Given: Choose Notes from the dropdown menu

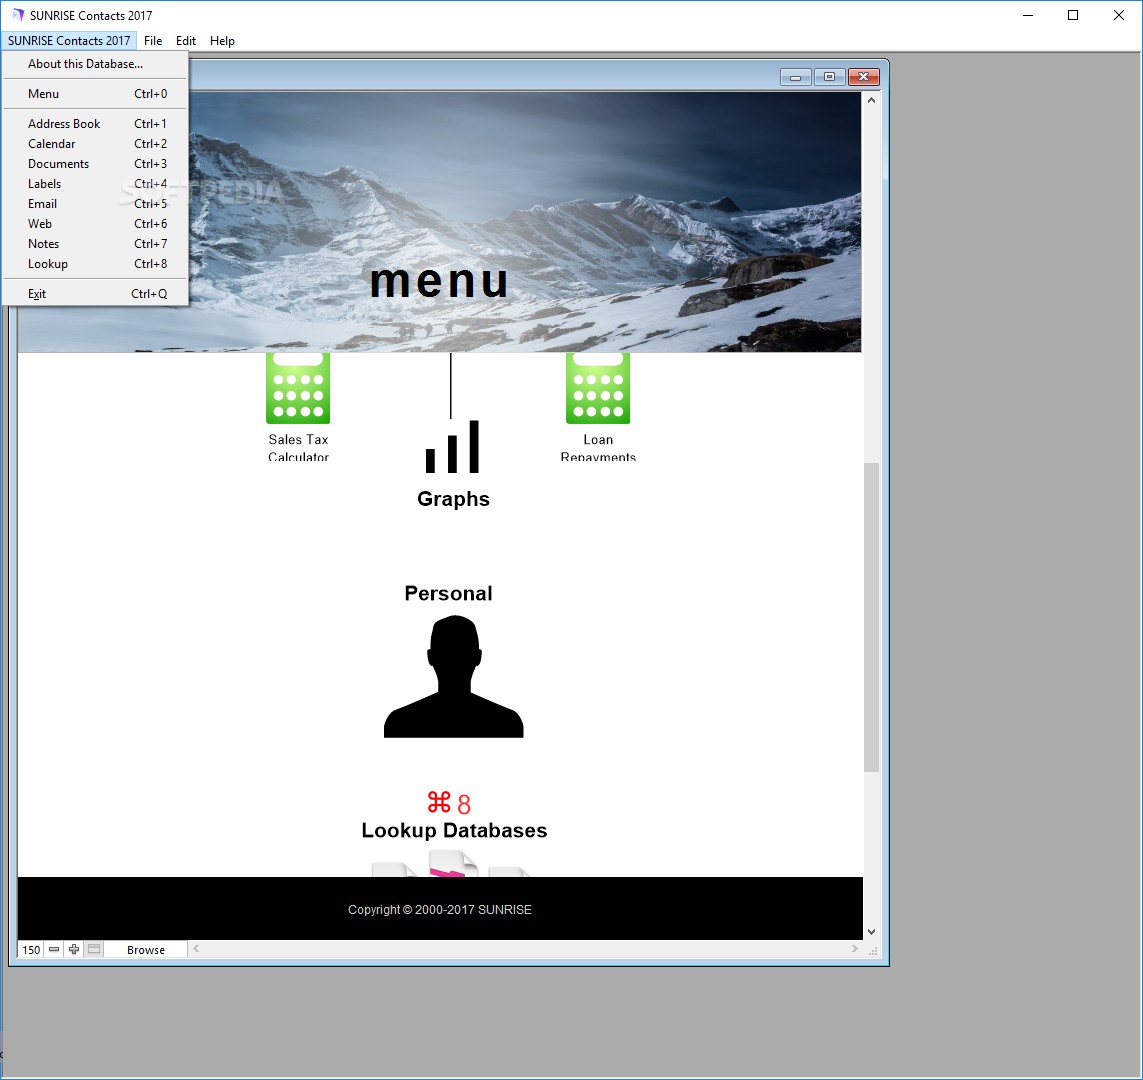Looking at the screenshot, I should [95, 244].
